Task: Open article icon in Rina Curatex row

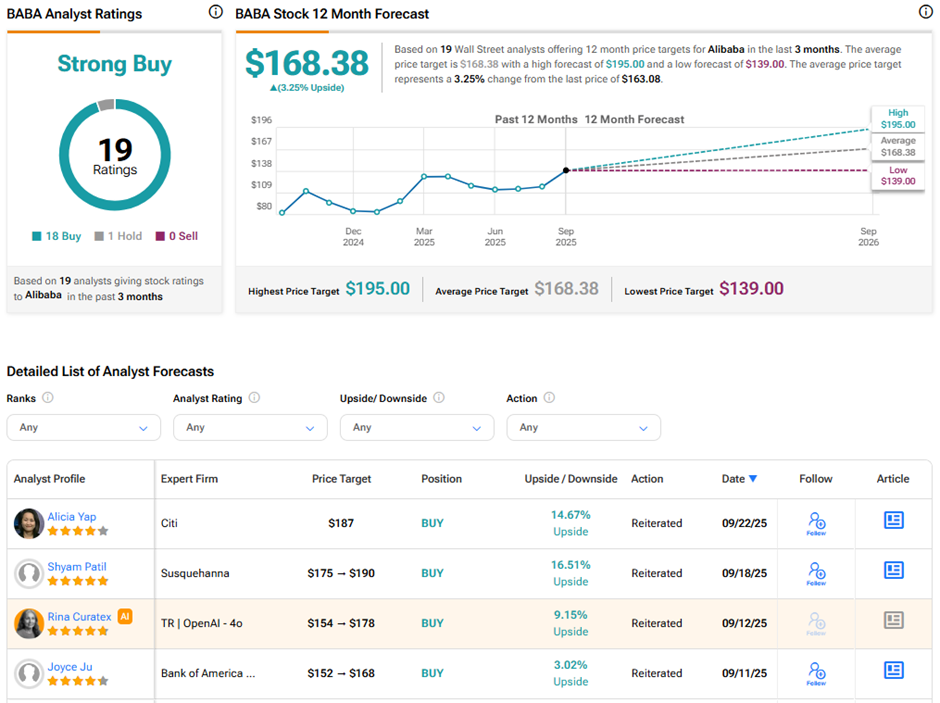Action: pos(893,620)
